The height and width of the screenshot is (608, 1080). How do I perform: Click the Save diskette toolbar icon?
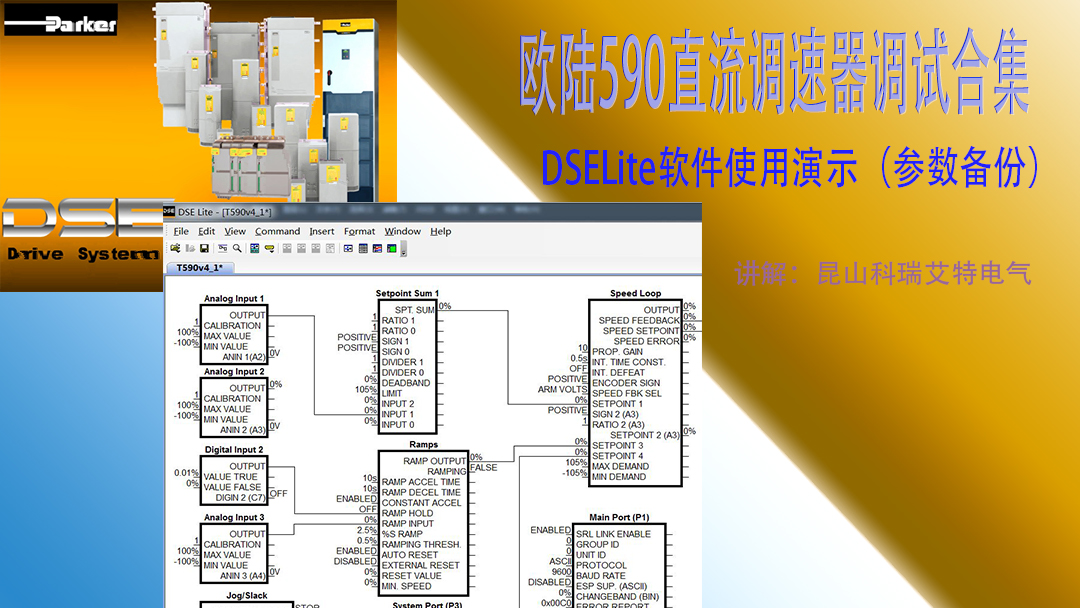(x=205, y=248)
